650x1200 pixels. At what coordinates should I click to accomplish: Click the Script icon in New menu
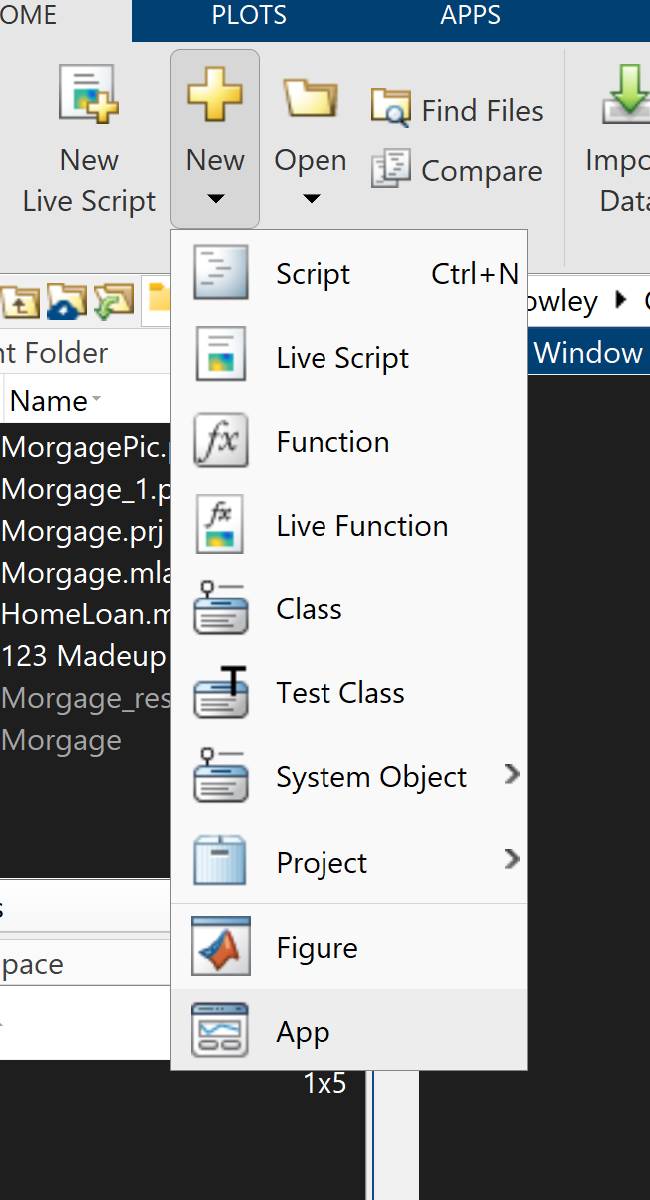click(221, 273)
